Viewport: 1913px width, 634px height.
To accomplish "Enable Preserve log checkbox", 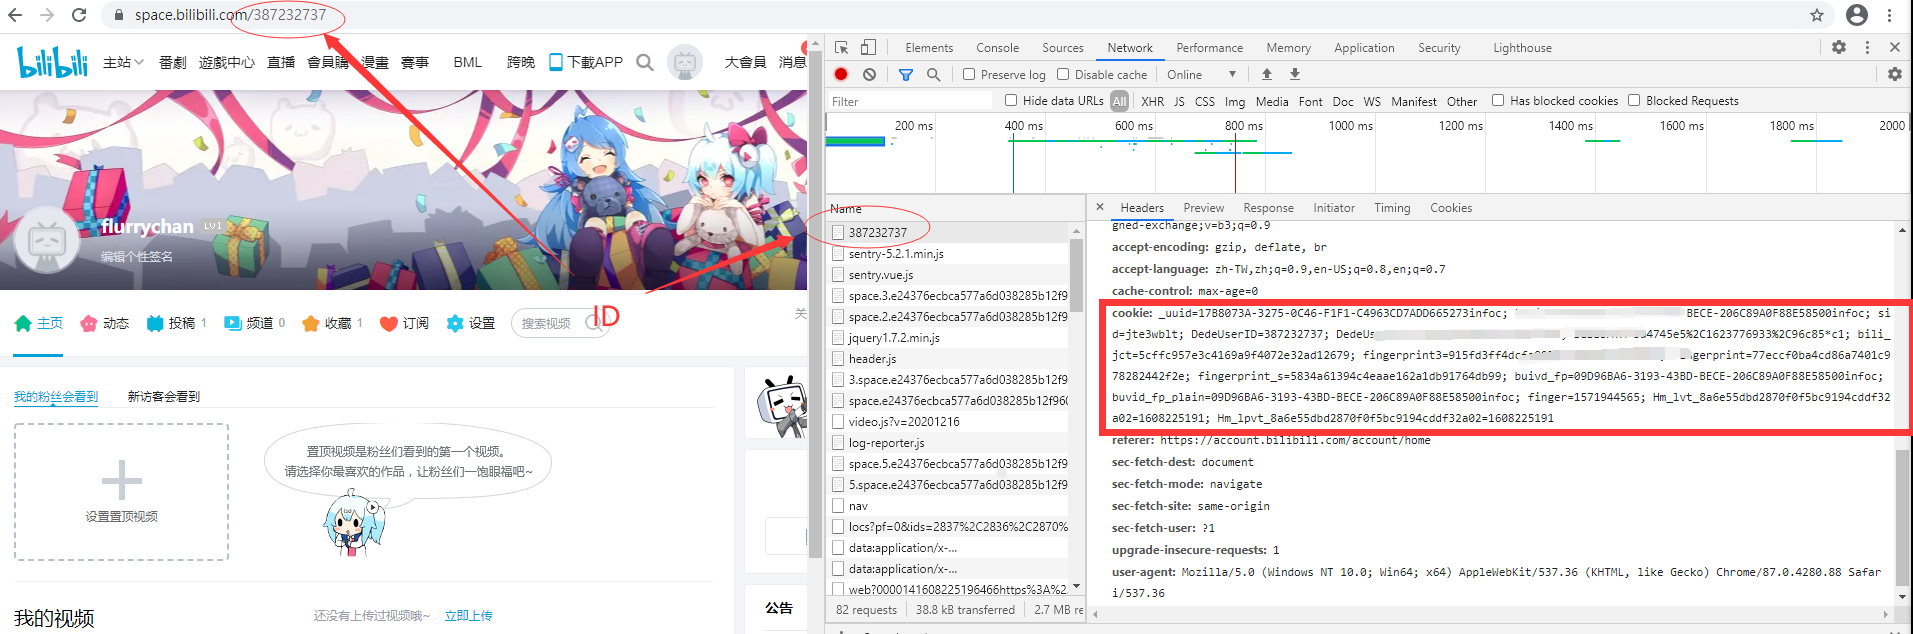I will pyautogui.click(x=969, y=74).
